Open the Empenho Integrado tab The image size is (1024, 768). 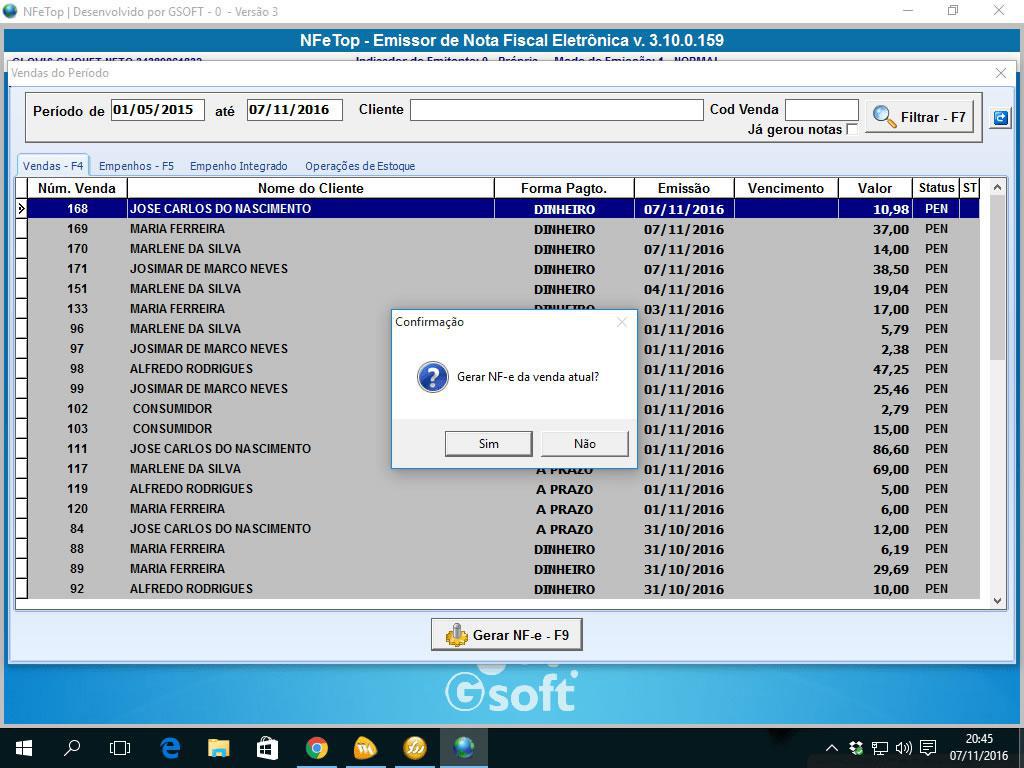tap(238, 166)
